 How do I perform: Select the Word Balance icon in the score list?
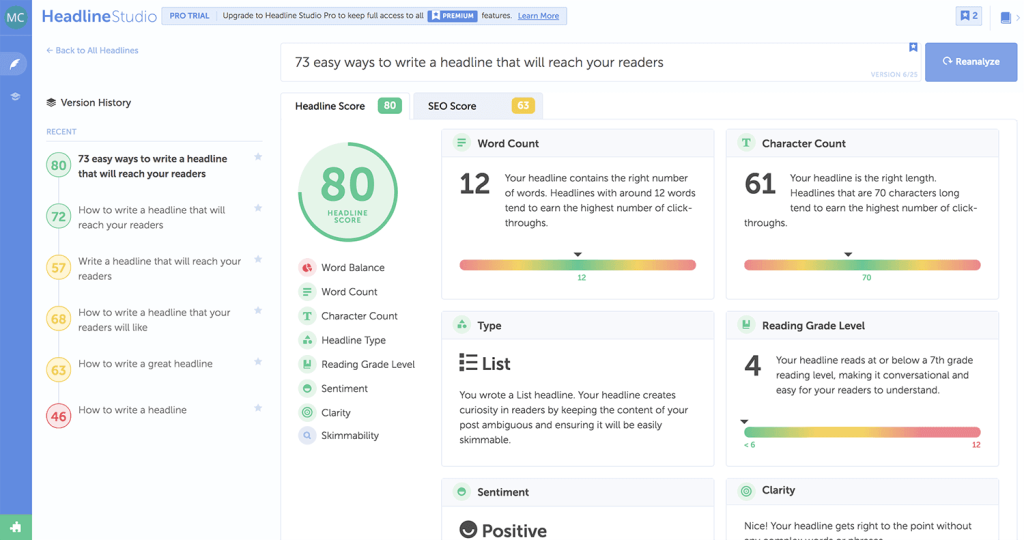pos(307,268)
